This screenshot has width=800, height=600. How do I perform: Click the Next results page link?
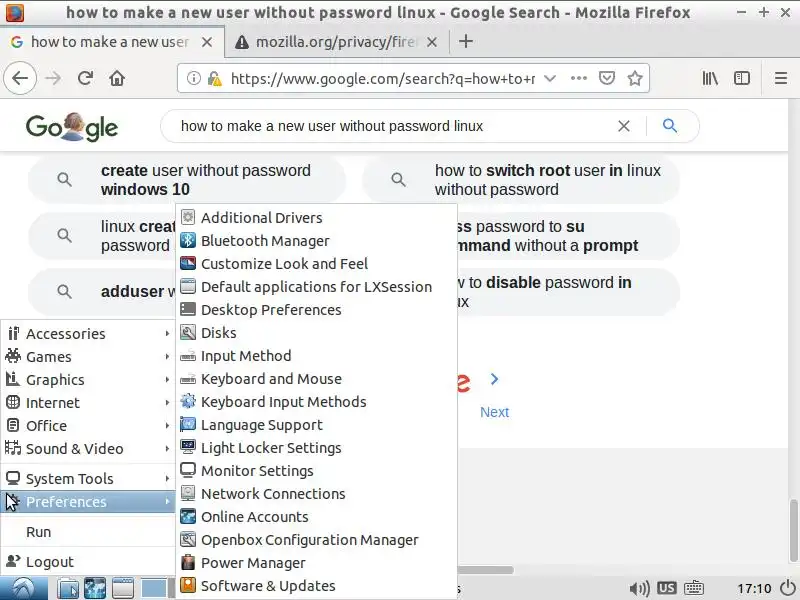[x=494, y=412]
